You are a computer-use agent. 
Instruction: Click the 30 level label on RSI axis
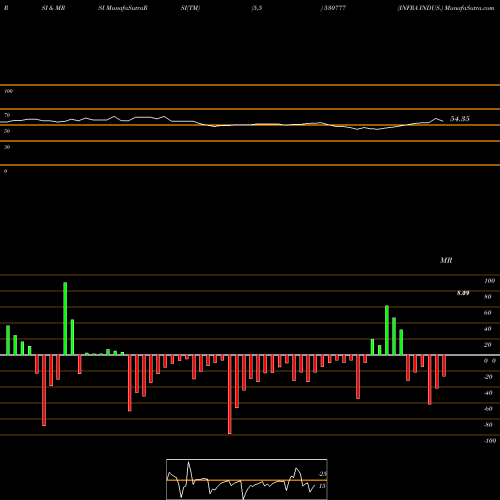(7, 147)
